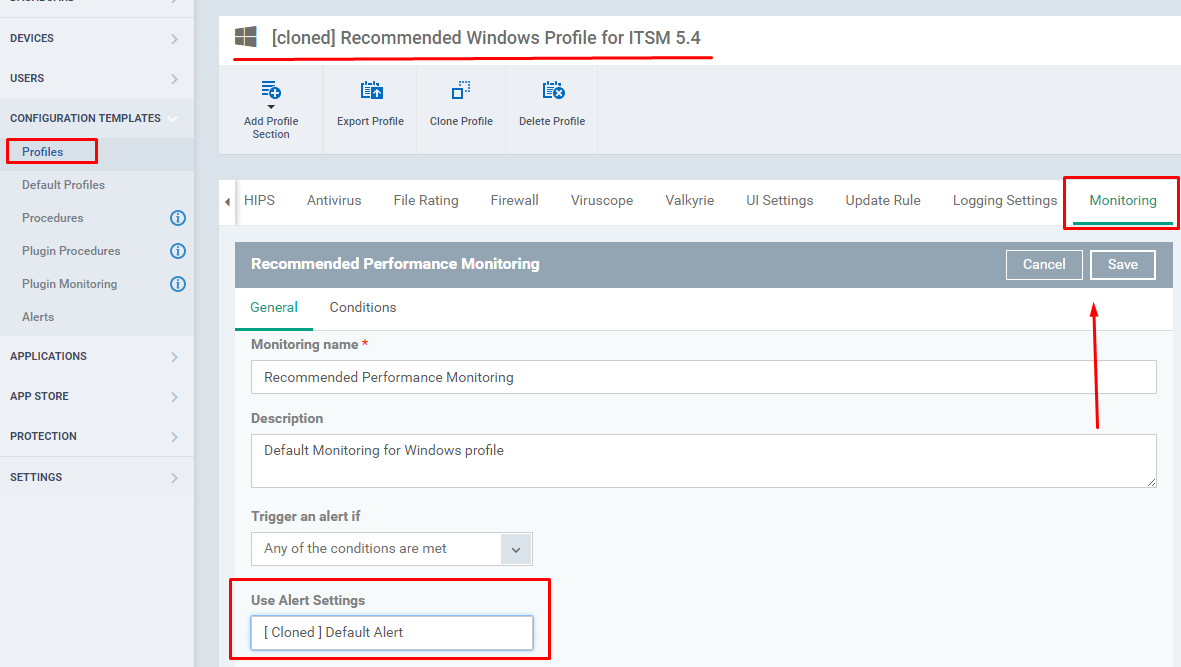
Task: Click the Add Profile Section label
Action: point(271,128)
